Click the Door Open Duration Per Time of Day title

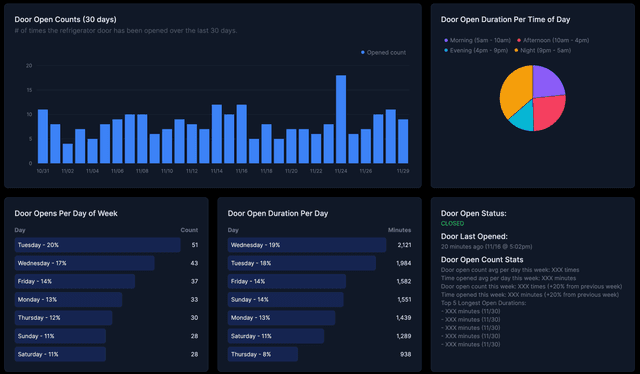[505, 19]
